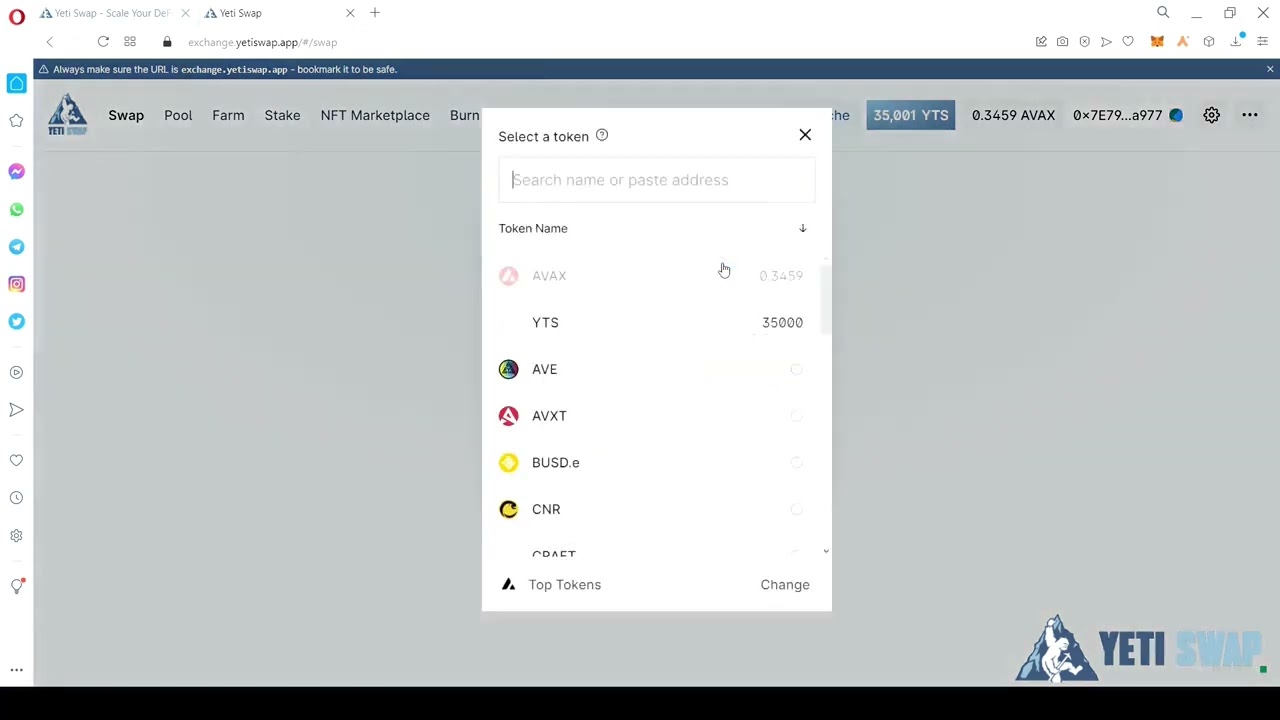Click the 35,001 YTS balance button
The width and height of the screenshot is (1280, 720).
910,115
